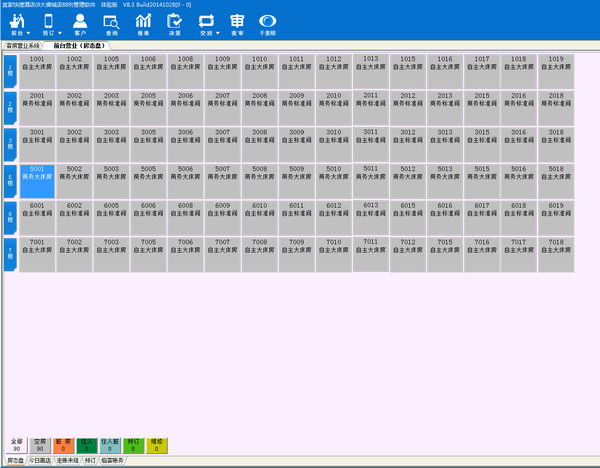Select the 预订 bottom tab
This screenshot has width=600, height=468.
coord(90,460)
